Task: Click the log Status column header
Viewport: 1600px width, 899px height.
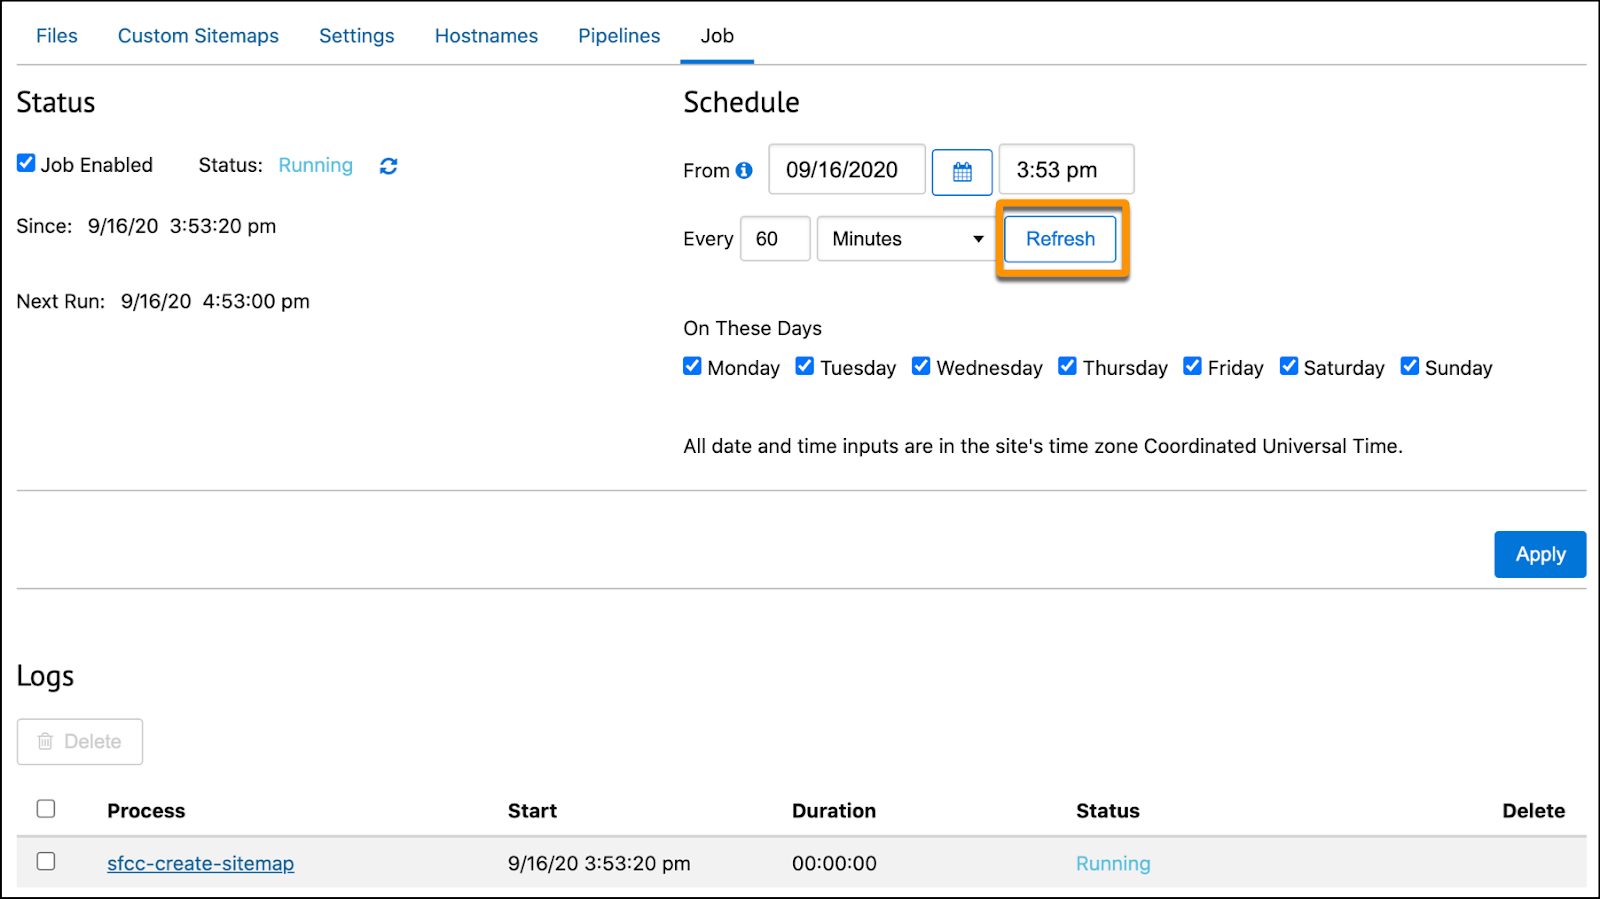Action: 1108,811
